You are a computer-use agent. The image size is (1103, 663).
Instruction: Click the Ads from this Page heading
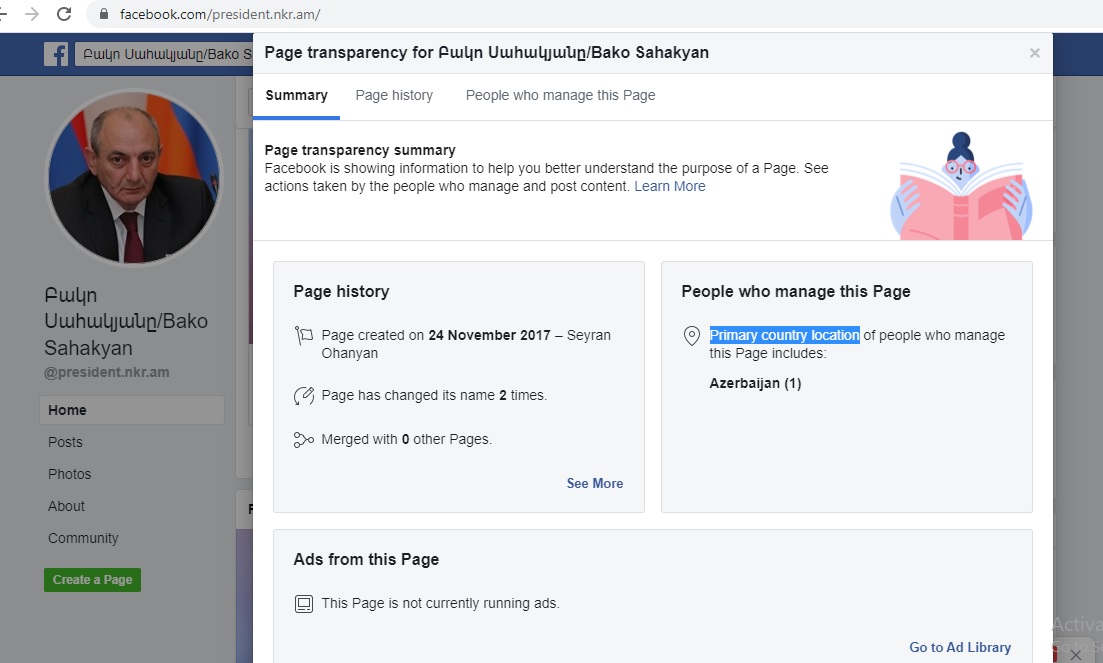point(366,560)
